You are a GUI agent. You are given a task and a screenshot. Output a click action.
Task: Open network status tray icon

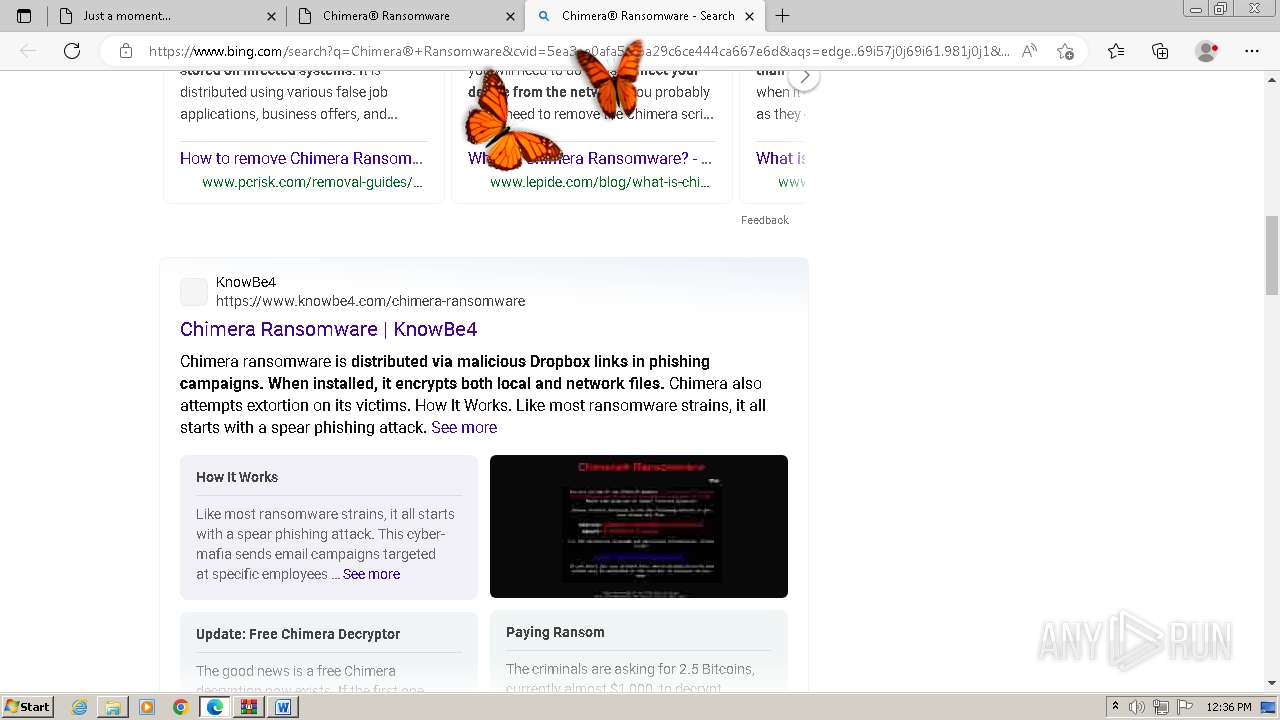(x=1161, y=707)
